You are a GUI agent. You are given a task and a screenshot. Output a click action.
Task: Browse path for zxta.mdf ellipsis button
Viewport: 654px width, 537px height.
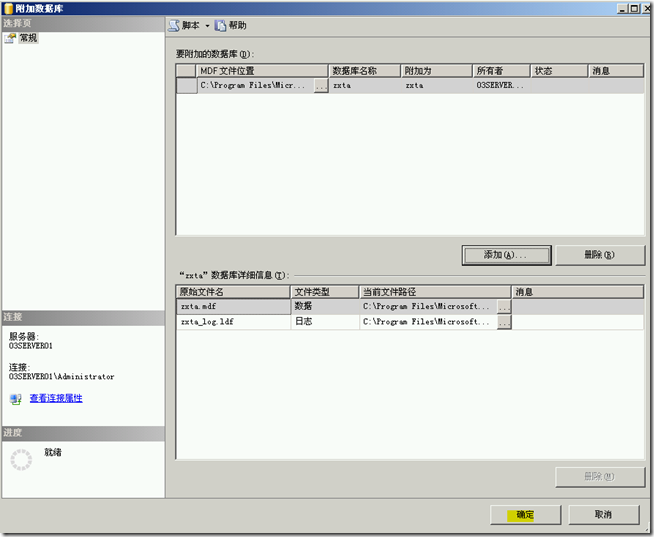coord(504,307)
